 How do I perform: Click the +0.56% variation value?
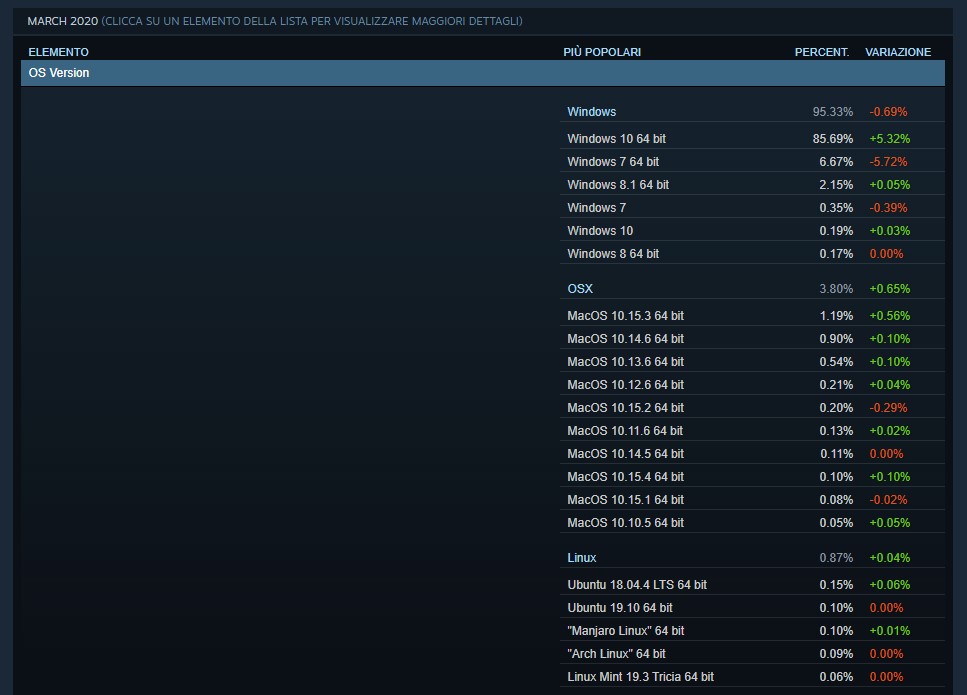[889, 315]
